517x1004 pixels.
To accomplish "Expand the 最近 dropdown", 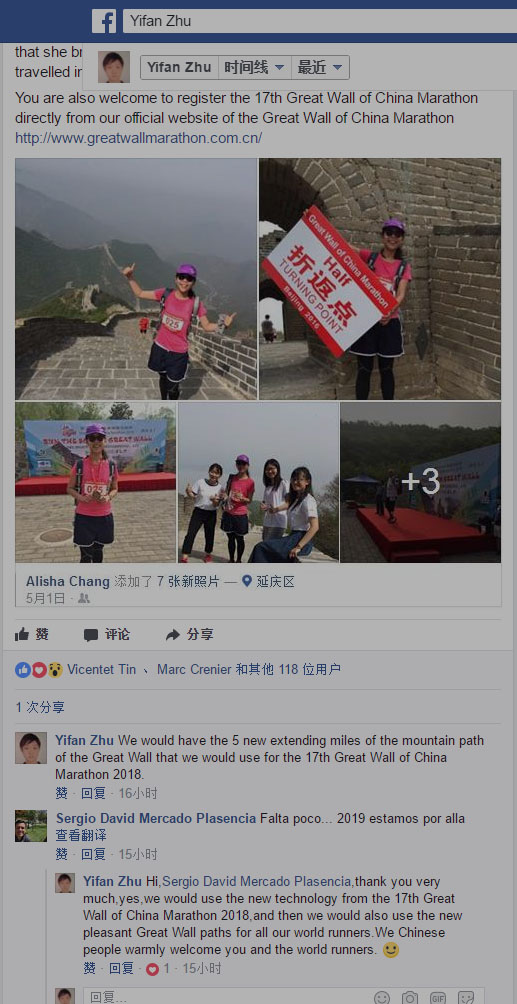I will click(x=320, y=67).
